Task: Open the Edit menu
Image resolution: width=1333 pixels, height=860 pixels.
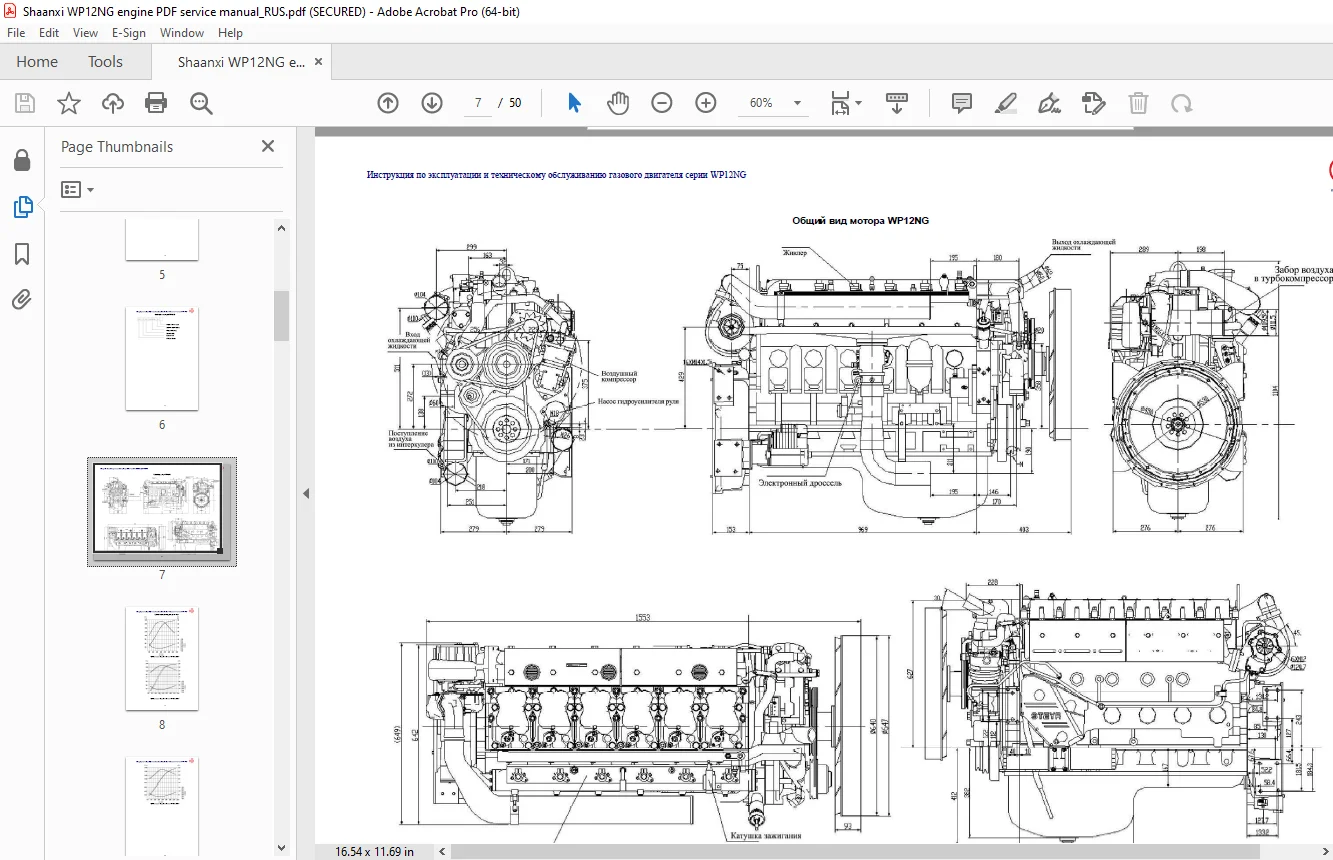Action: [49, 33]
